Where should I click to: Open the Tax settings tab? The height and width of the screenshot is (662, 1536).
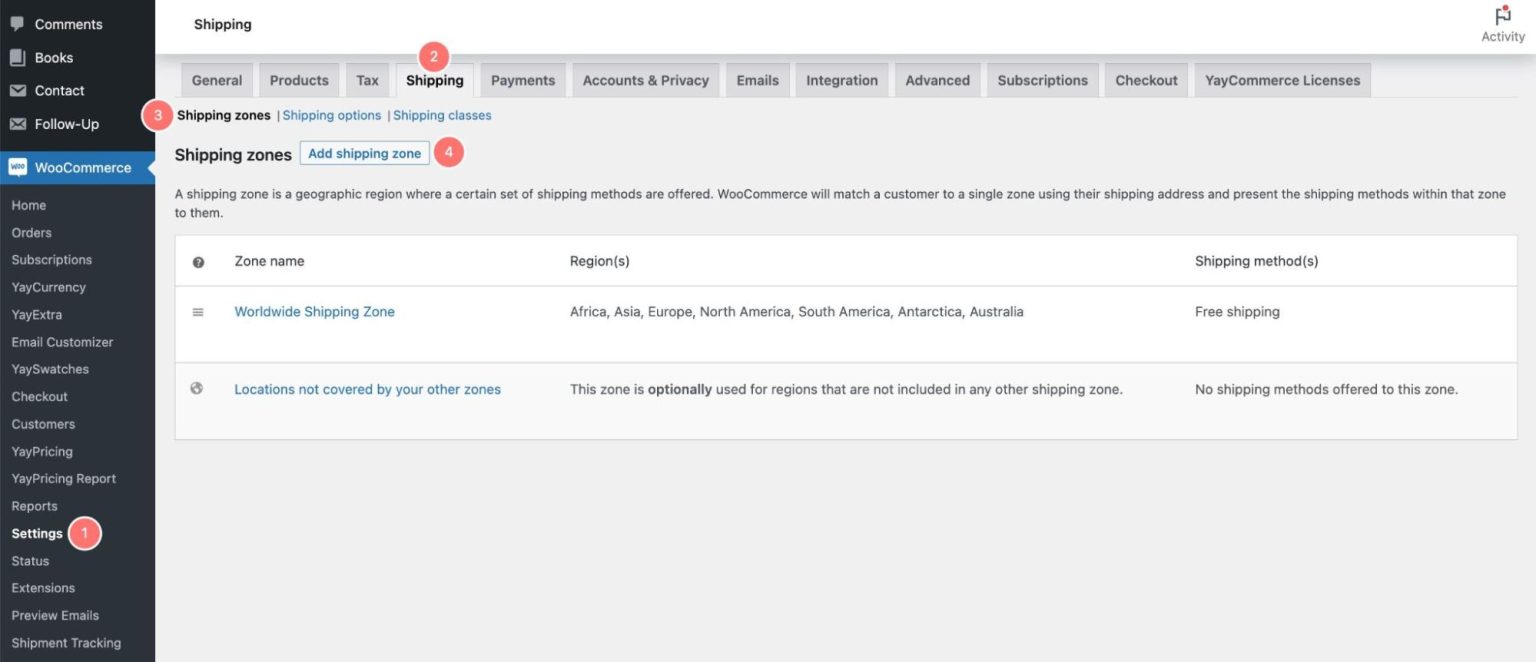[x=367, y=79]
